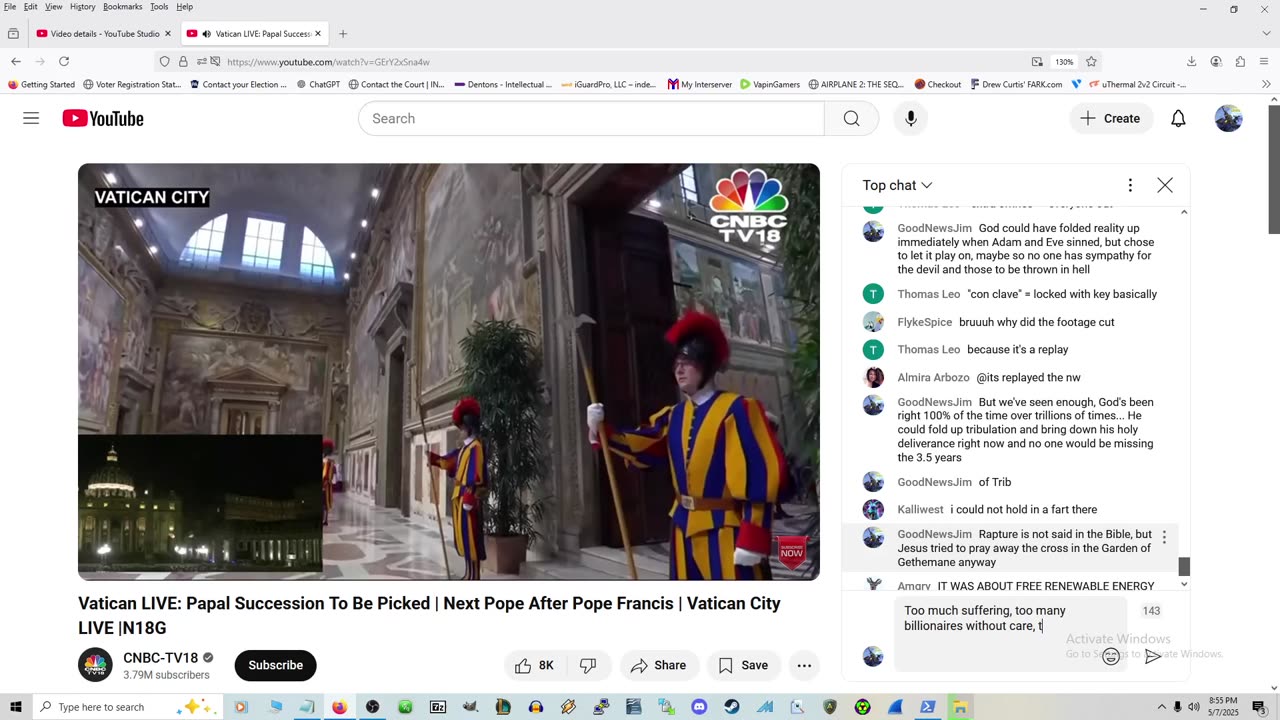Image resolution: width=1280 pixels, height=720 pixels.
Task: Click the YouTube search magnifier button
Action: tap(851, 119)
